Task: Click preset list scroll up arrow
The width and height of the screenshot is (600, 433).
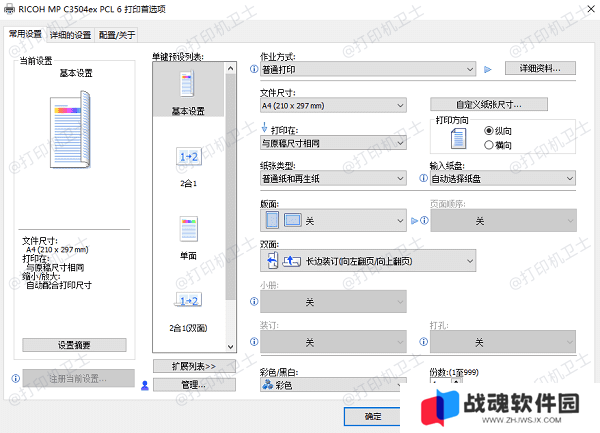Action: tap(230, 68)
